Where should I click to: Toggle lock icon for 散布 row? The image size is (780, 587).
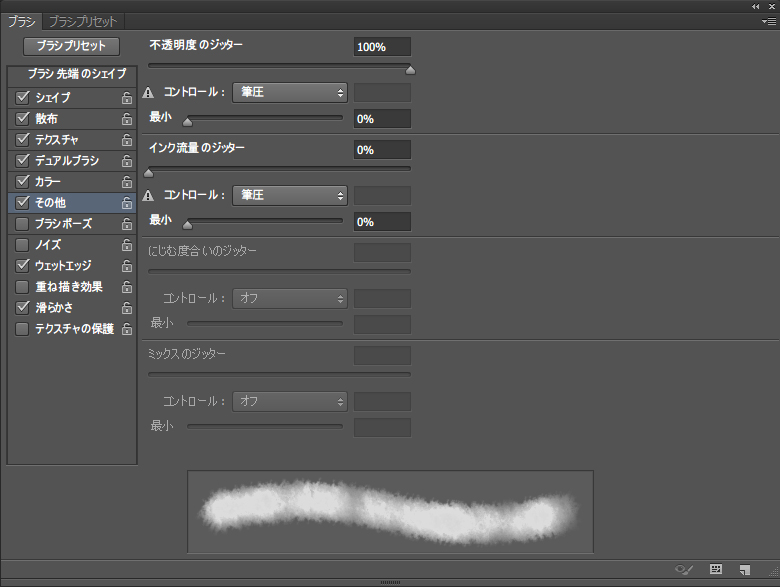coord(127,119)
